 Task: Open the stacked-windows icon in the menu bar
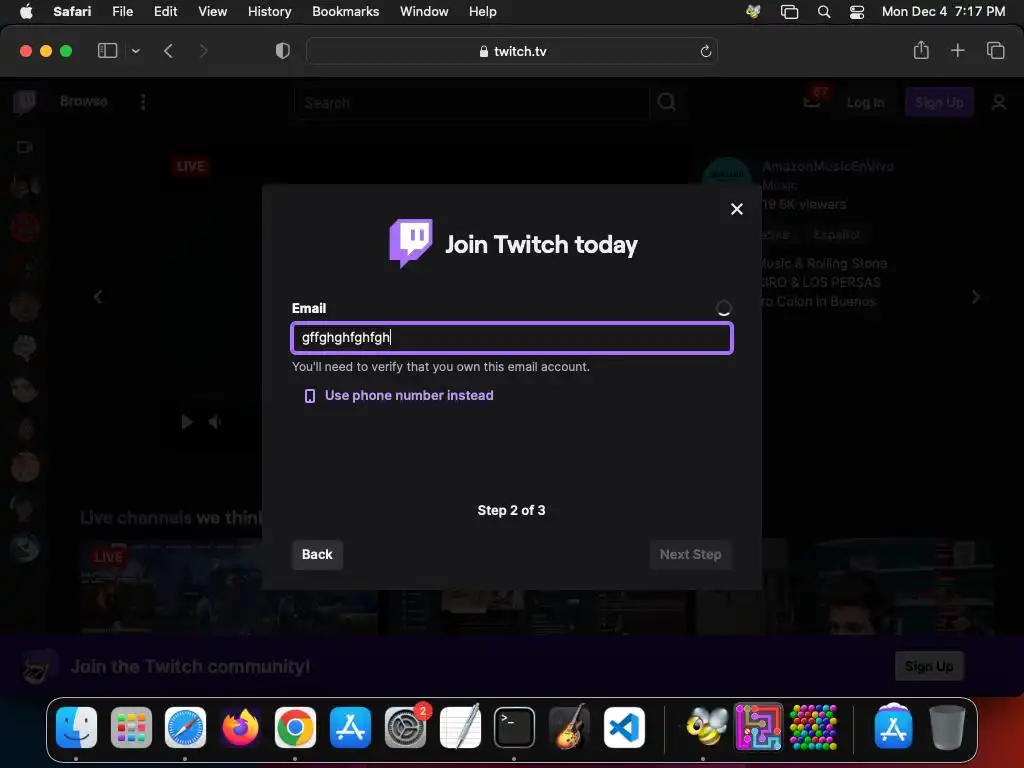(789, 11)
